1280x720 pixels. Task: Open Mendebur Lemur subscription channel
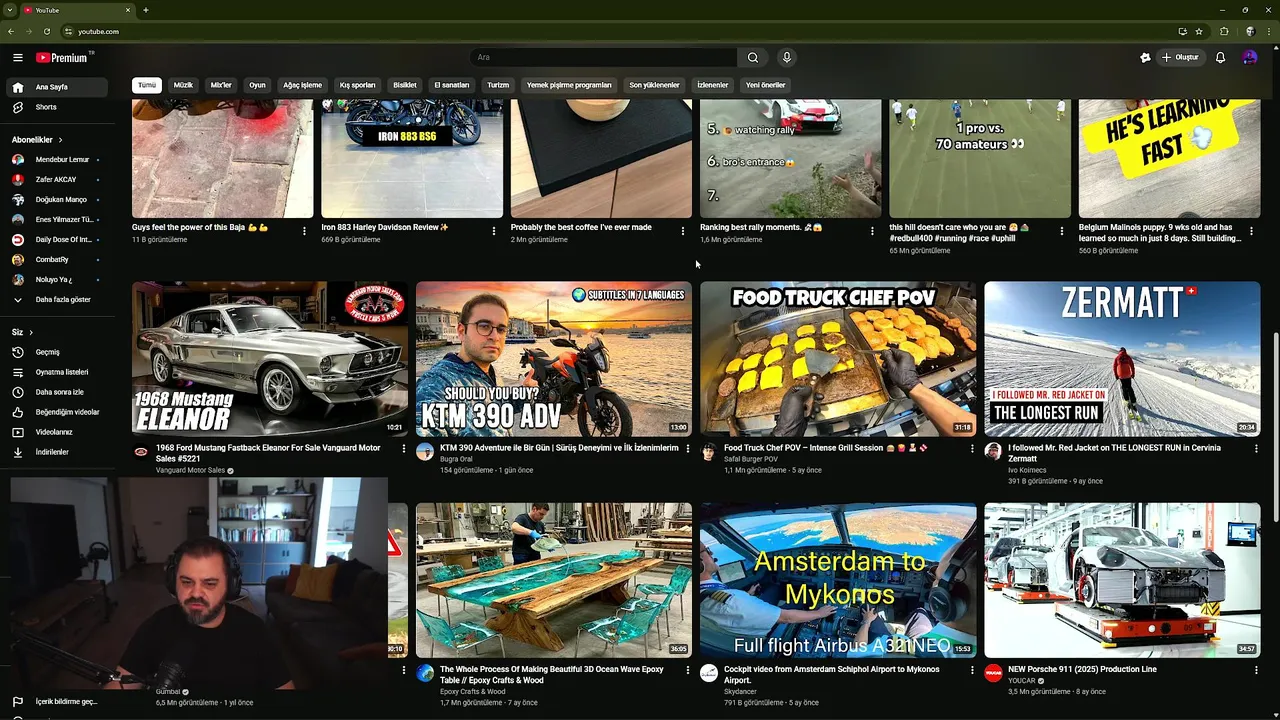click(56, 160)
